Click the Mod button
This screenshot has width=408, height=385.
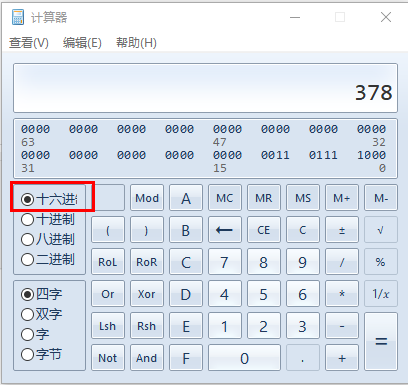(147, 198)
